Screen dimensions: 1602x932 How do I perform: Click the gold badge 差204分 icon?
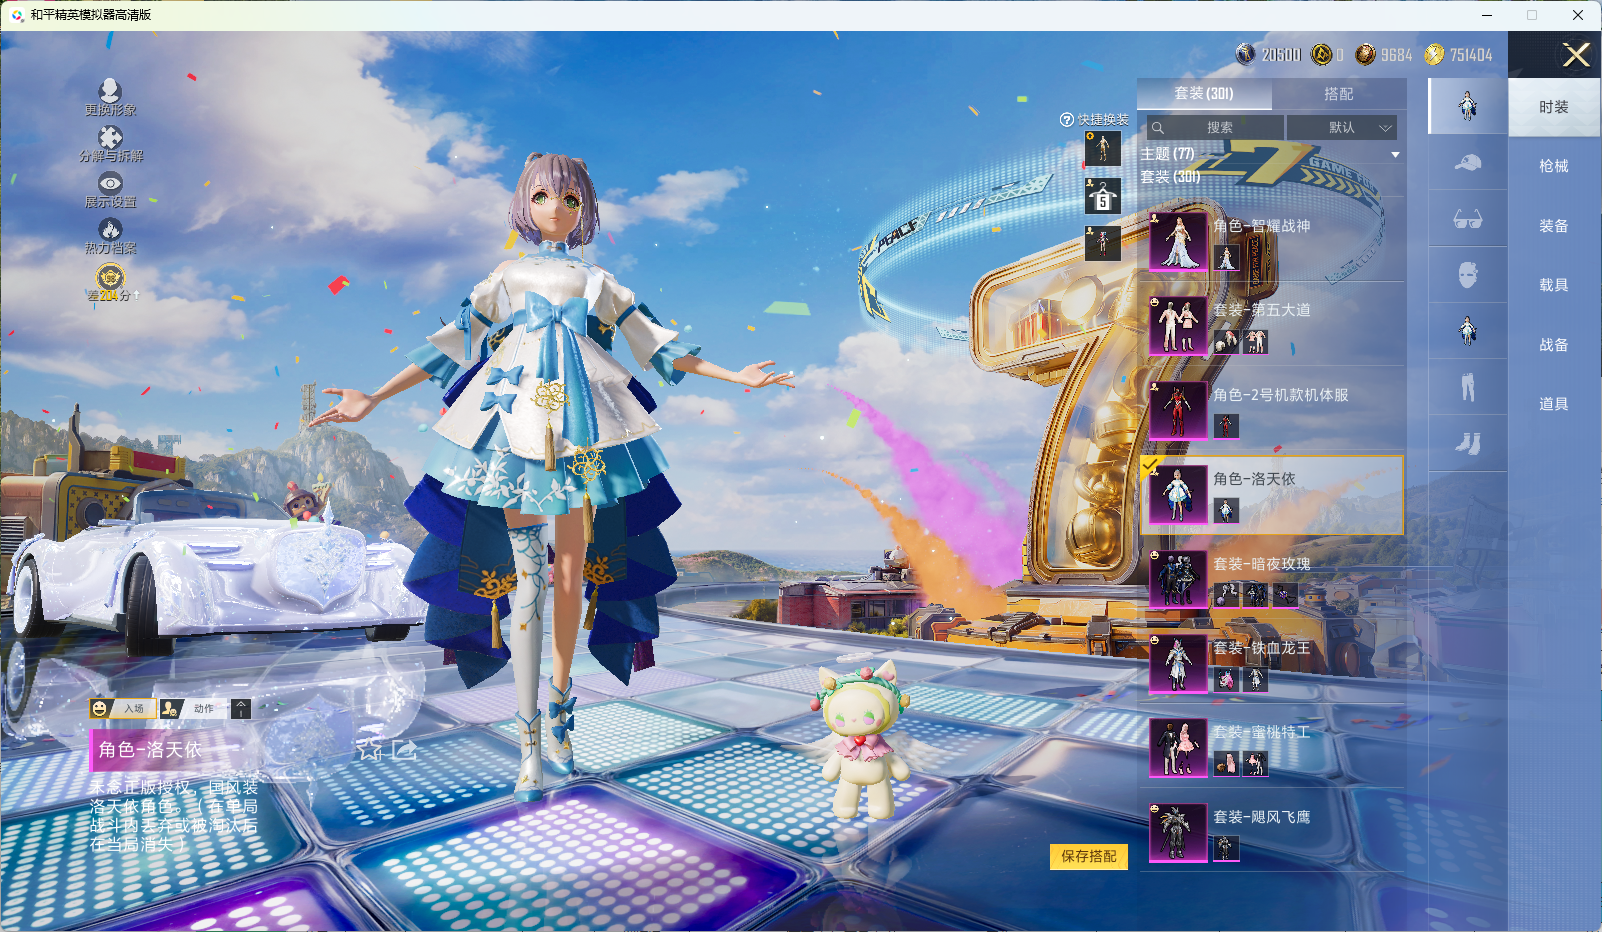[110, 276]
